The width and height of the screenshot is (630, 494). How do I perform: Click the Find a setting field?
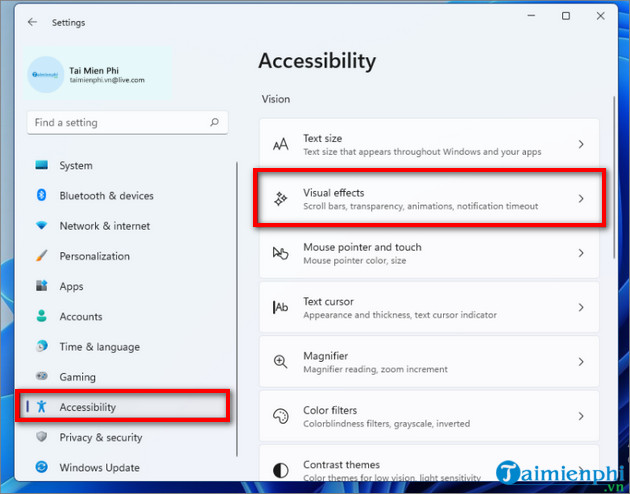127,122
